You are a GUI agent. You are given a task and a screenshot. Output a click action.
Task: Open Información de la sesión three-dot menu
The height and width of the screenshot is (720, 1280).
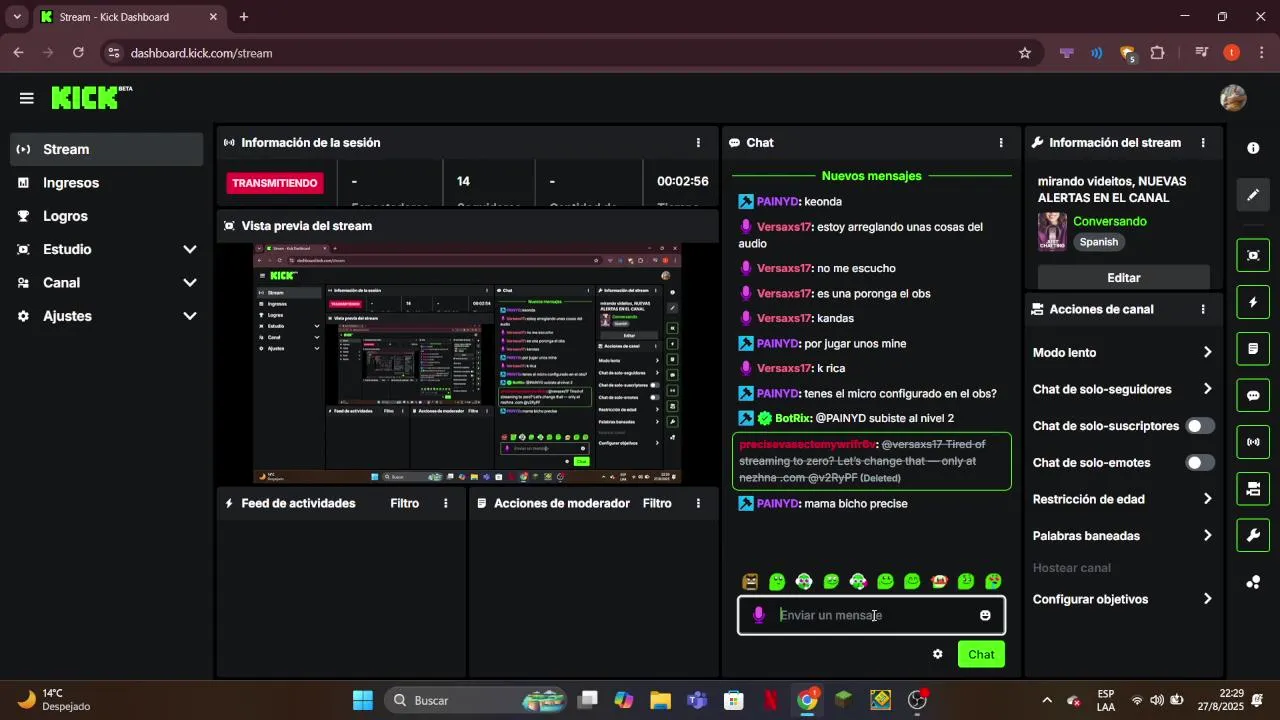[x=698, y=143]
